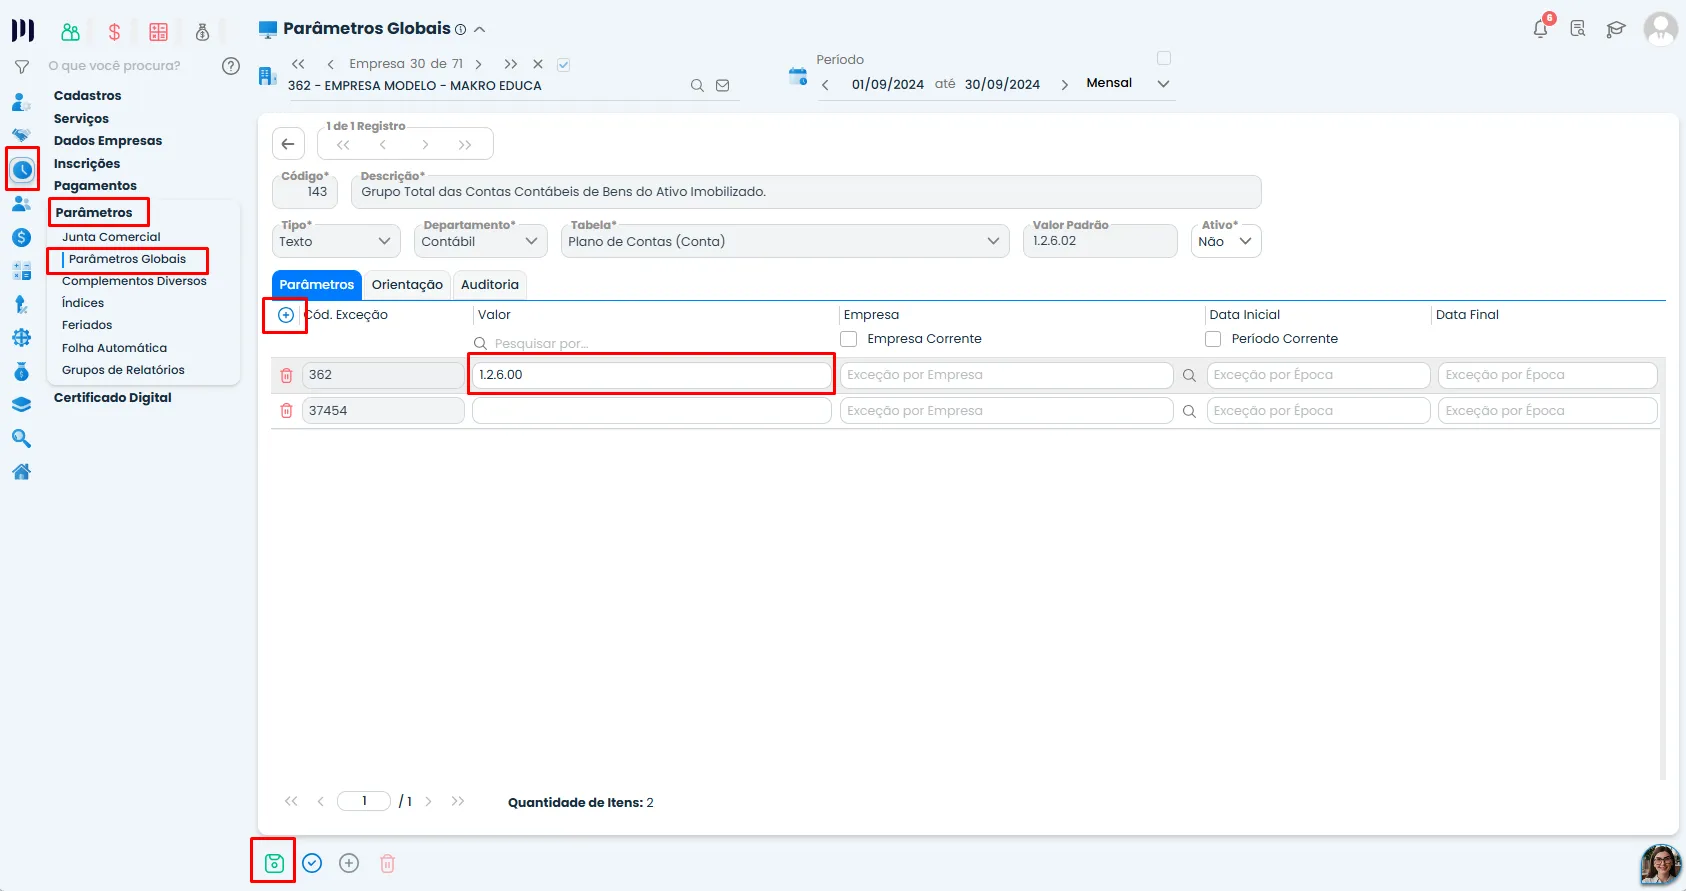
Task: Open Feriados menu item
Action: click(x=87, y=325)
